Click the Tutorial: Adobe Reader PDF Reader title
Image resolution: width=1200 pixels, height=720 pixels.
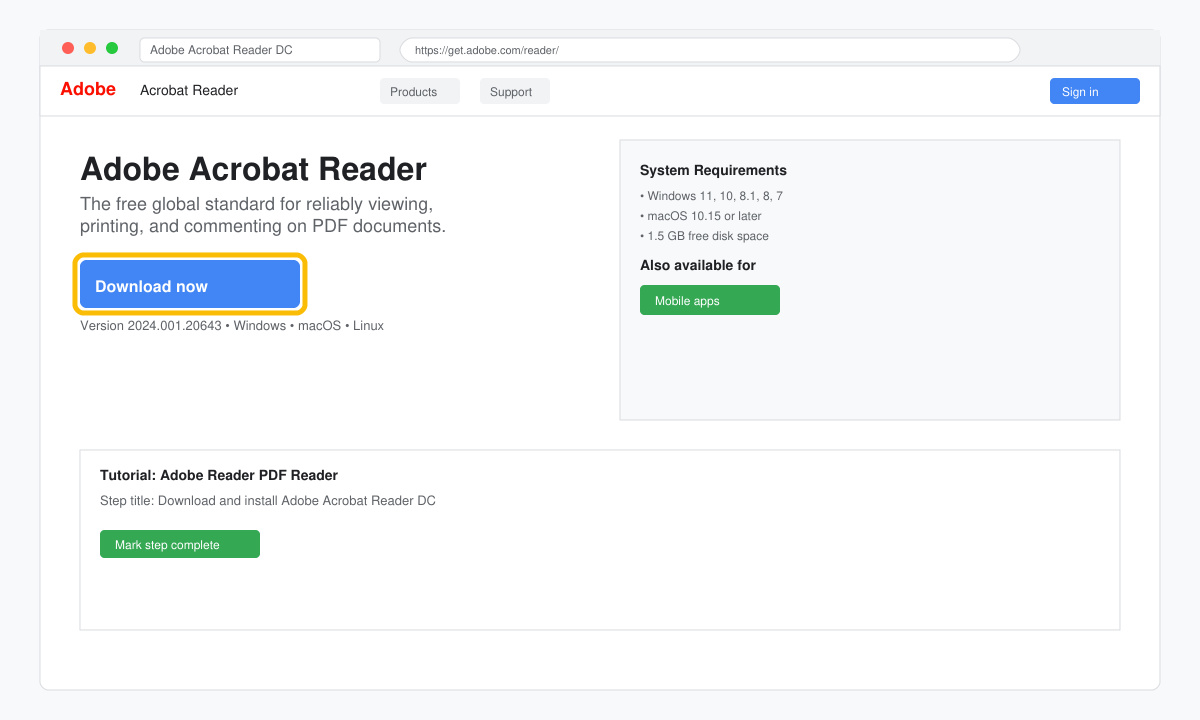point(219,475)
